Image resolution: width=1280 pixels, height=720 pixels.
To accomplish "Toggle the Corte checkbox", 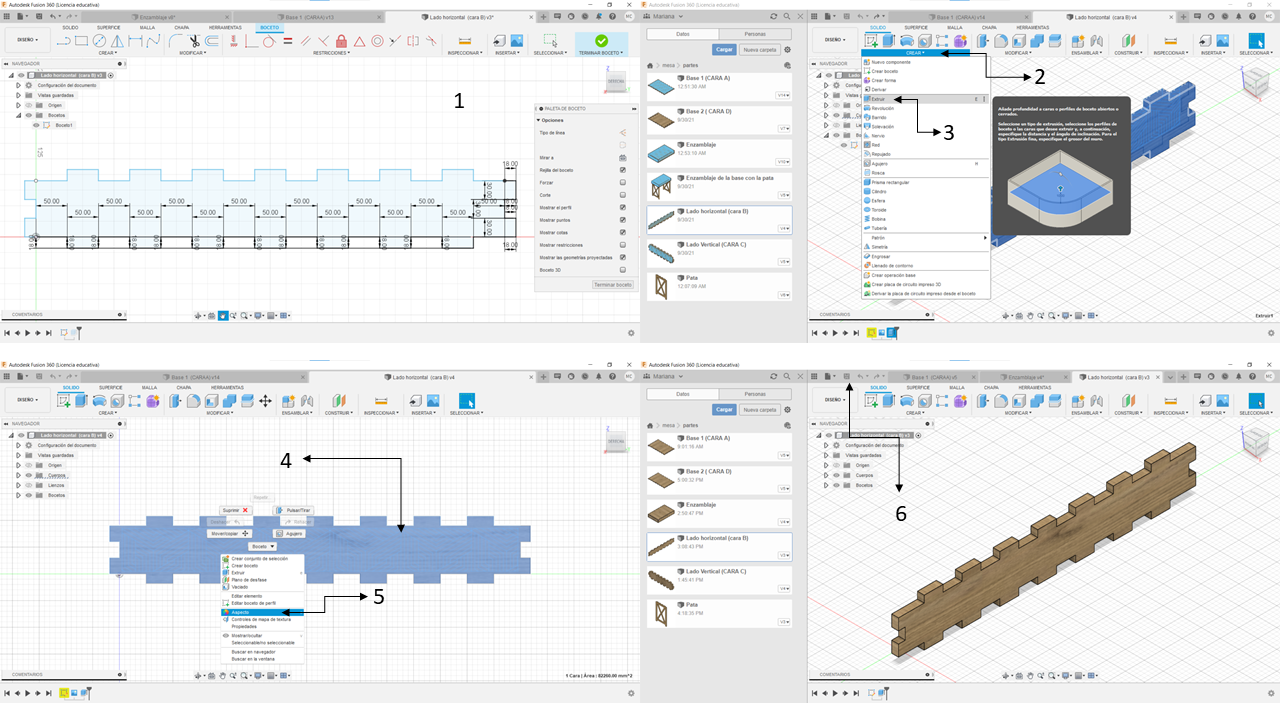I will (623, 195).
